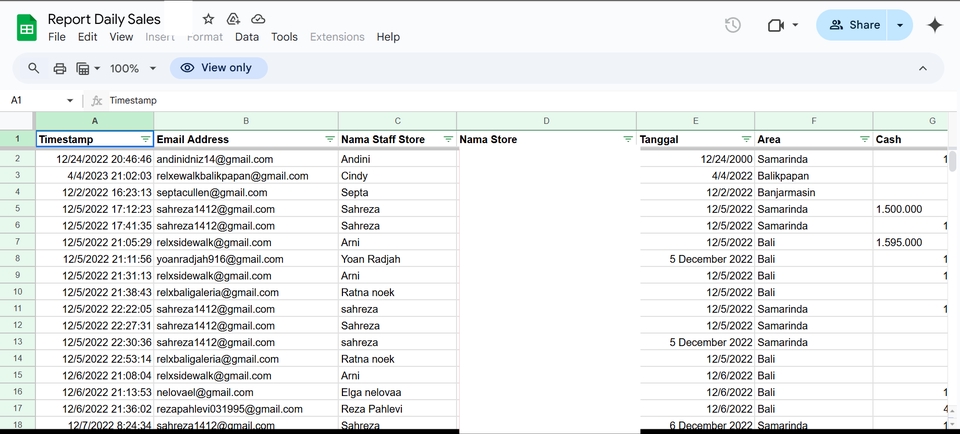960x434 pixels.
Task: Click the 1.500.000 cash cell
Action: click(911, 209)
